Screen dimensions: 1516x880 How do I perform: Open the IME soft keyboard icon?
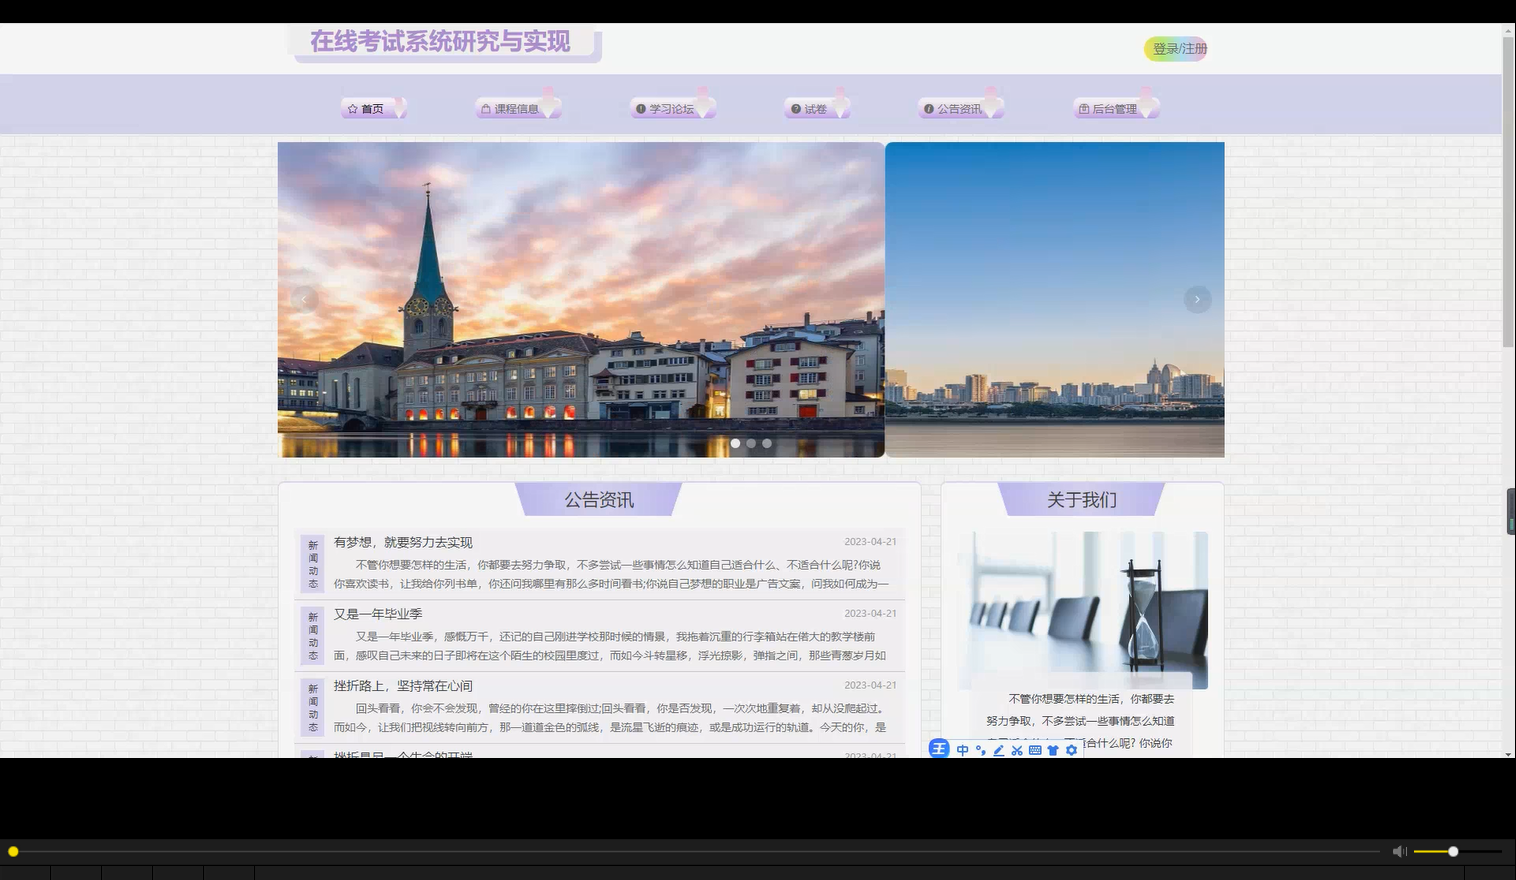1035,750
